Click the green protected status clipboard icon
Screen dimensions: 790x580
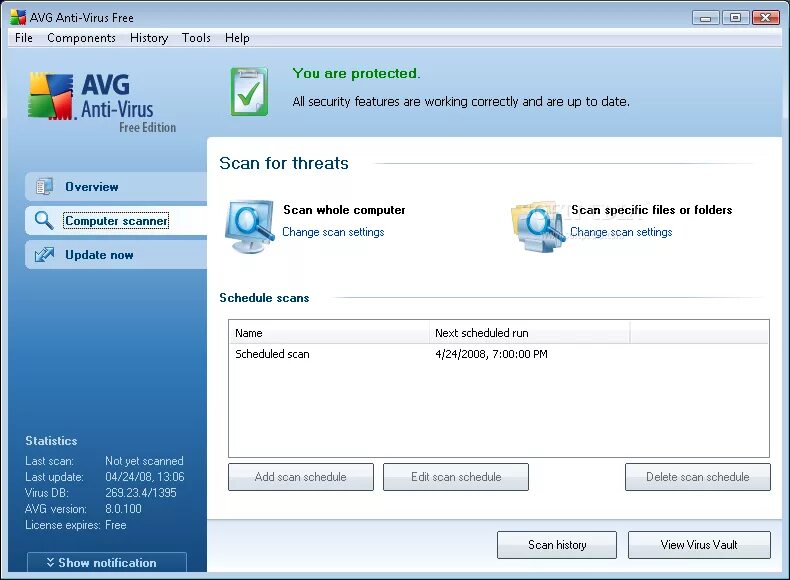pyautogui.click(x=249, y=91)
